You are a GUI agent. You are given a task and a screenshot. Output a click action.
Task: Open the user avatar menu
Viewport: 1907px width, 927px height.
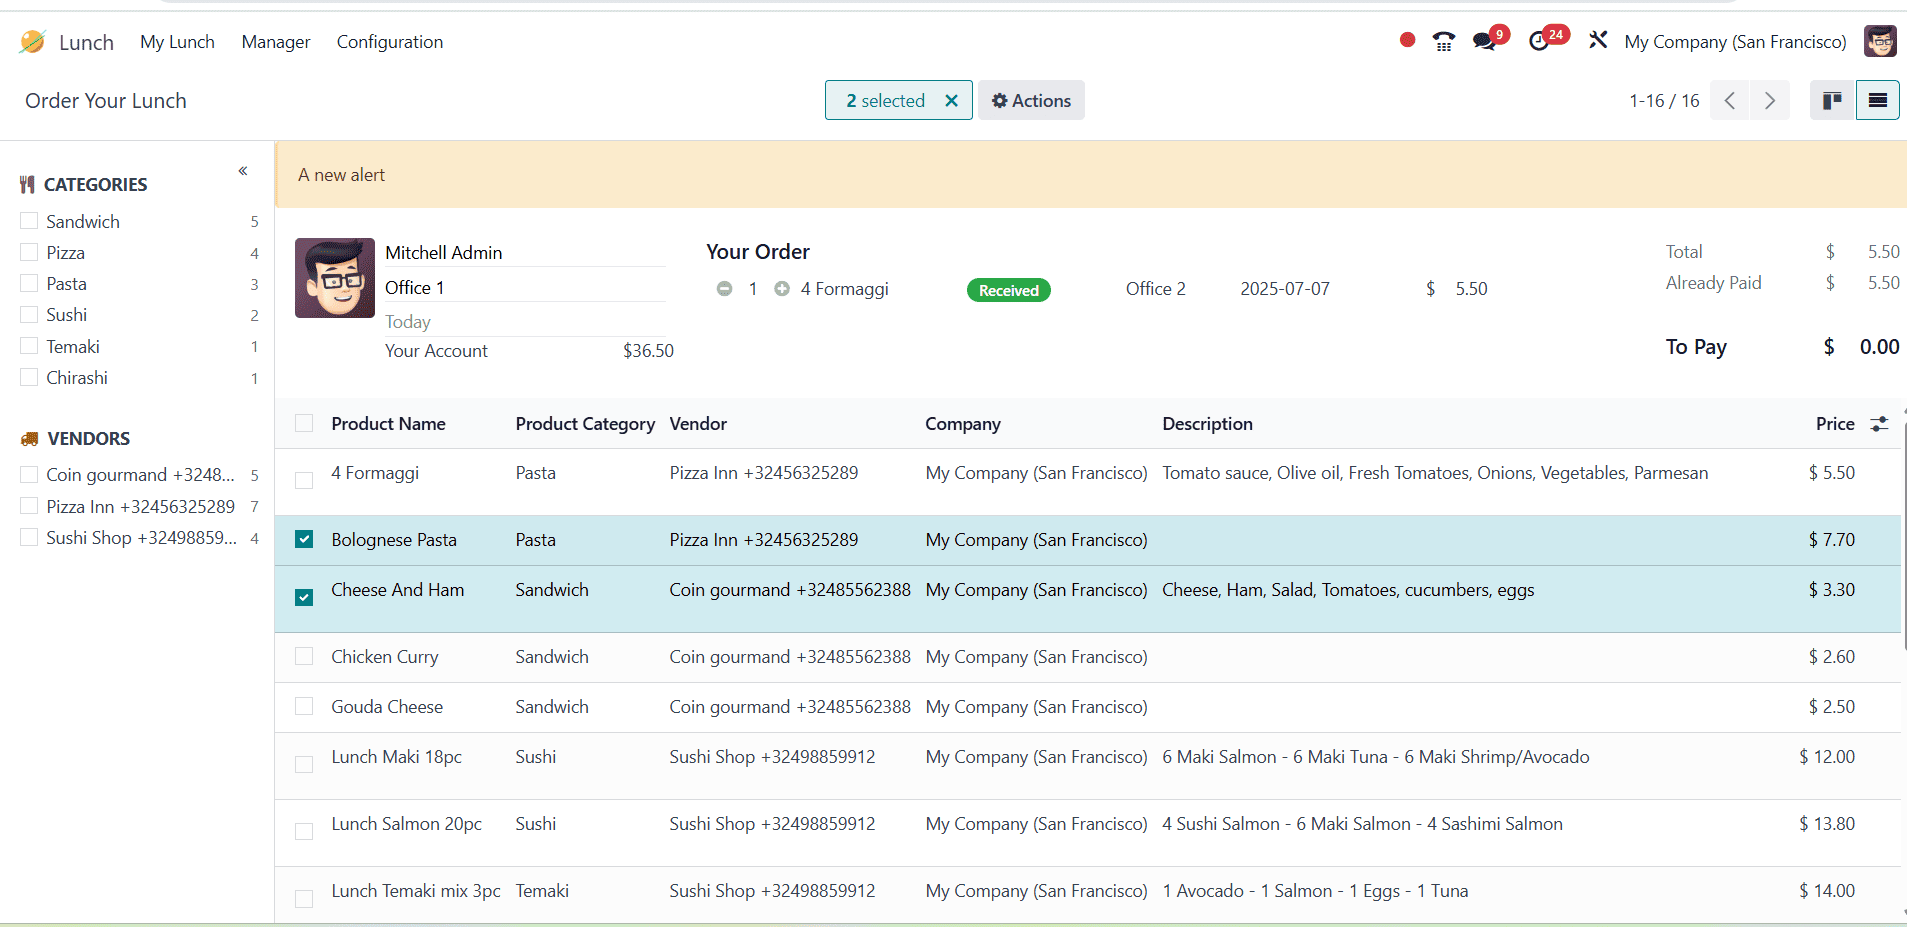point(1880,41)
